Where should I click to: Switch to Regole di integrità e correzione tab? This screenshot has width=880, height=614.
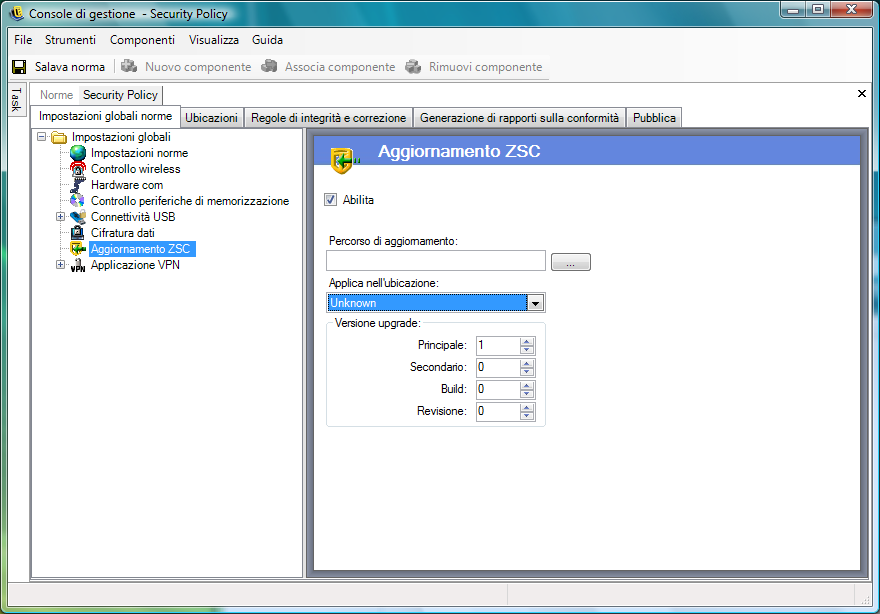click(328, 118)
